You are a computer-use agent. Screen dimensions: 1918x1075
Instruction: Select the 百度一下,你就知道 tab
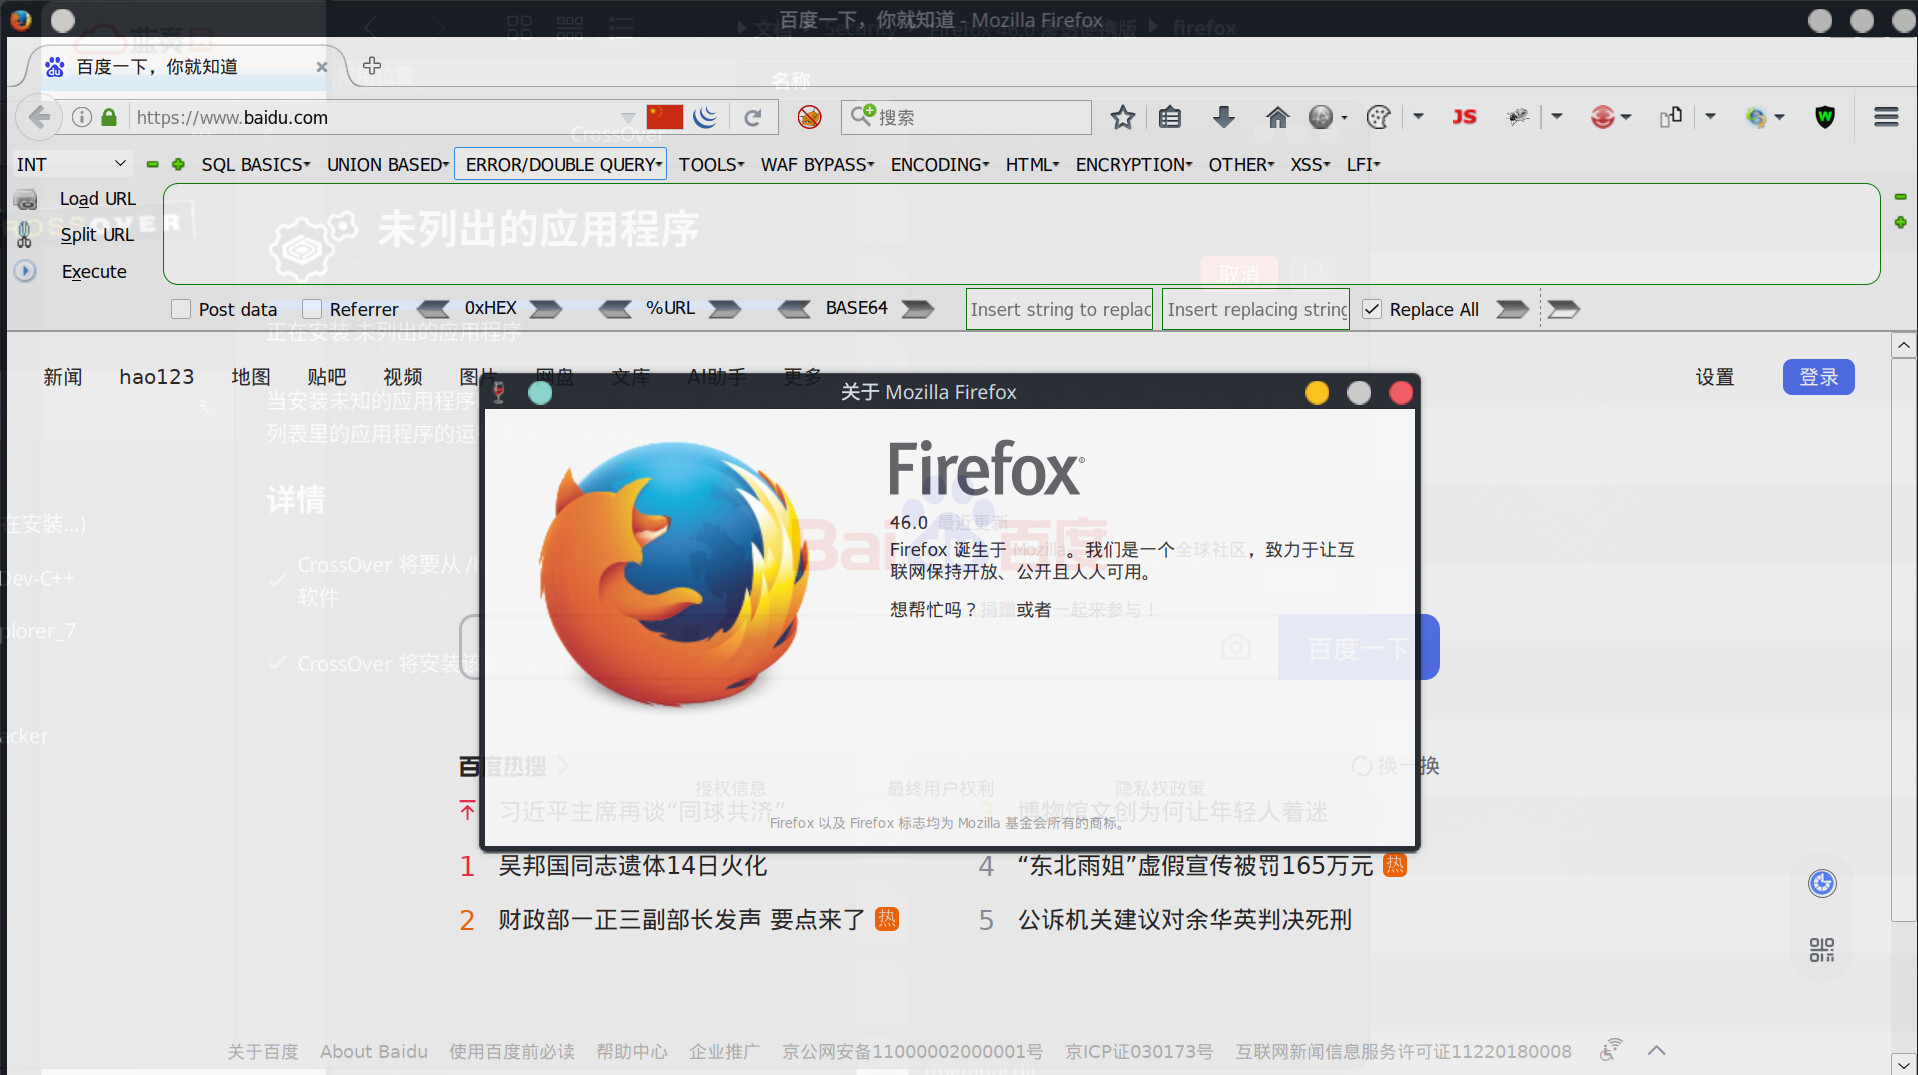point(185,66)
